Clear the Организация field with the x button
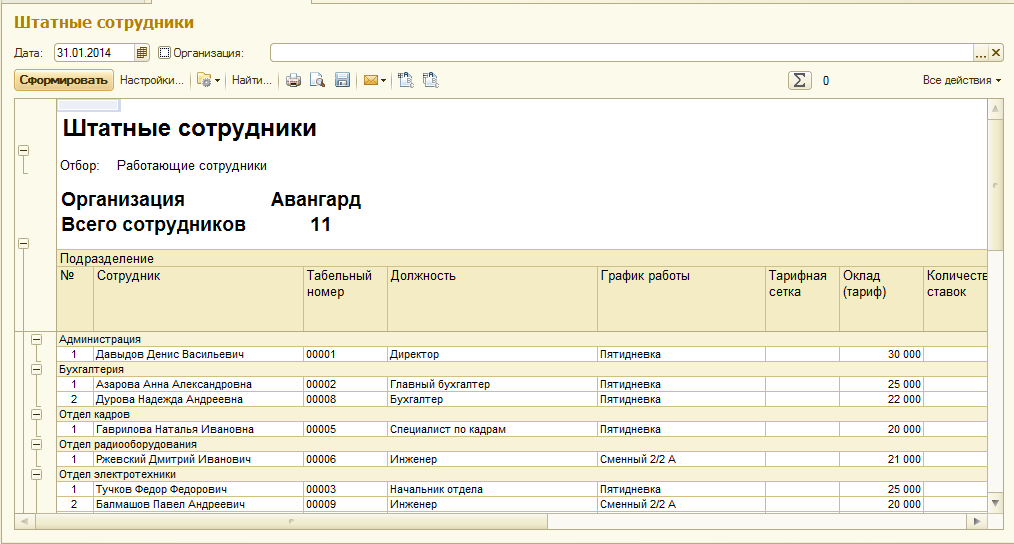Viewport: 1014px width, 544px height. [996, 53]
